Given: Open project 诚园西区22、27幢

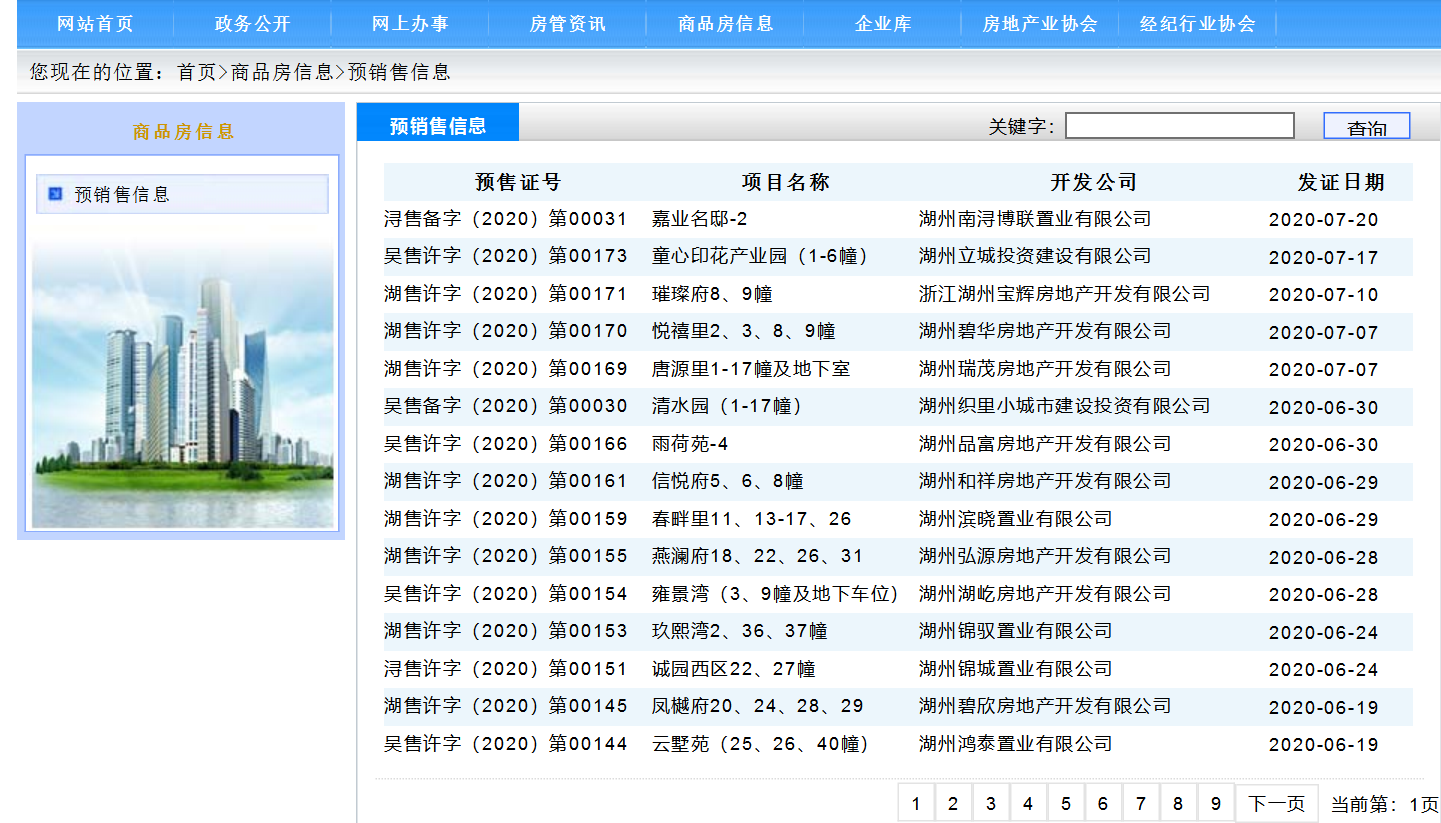Looking at the screenshot, I should [734, 669].
